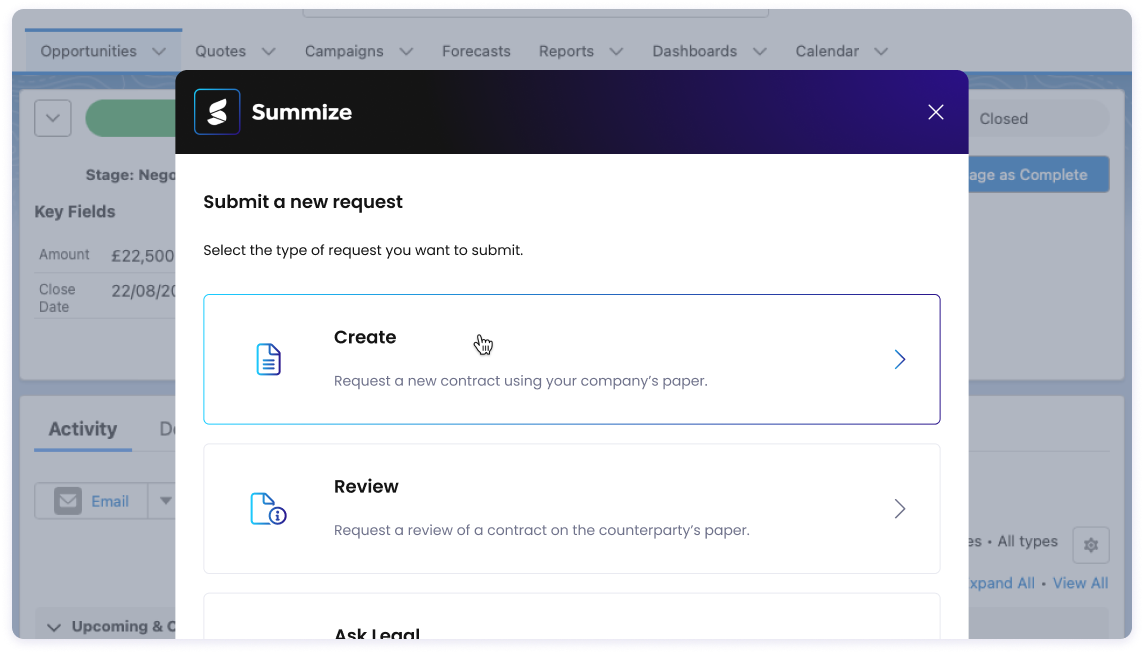Close the Summize dialog
This screenshot has height=654, width=1144.
coord(935,112)
